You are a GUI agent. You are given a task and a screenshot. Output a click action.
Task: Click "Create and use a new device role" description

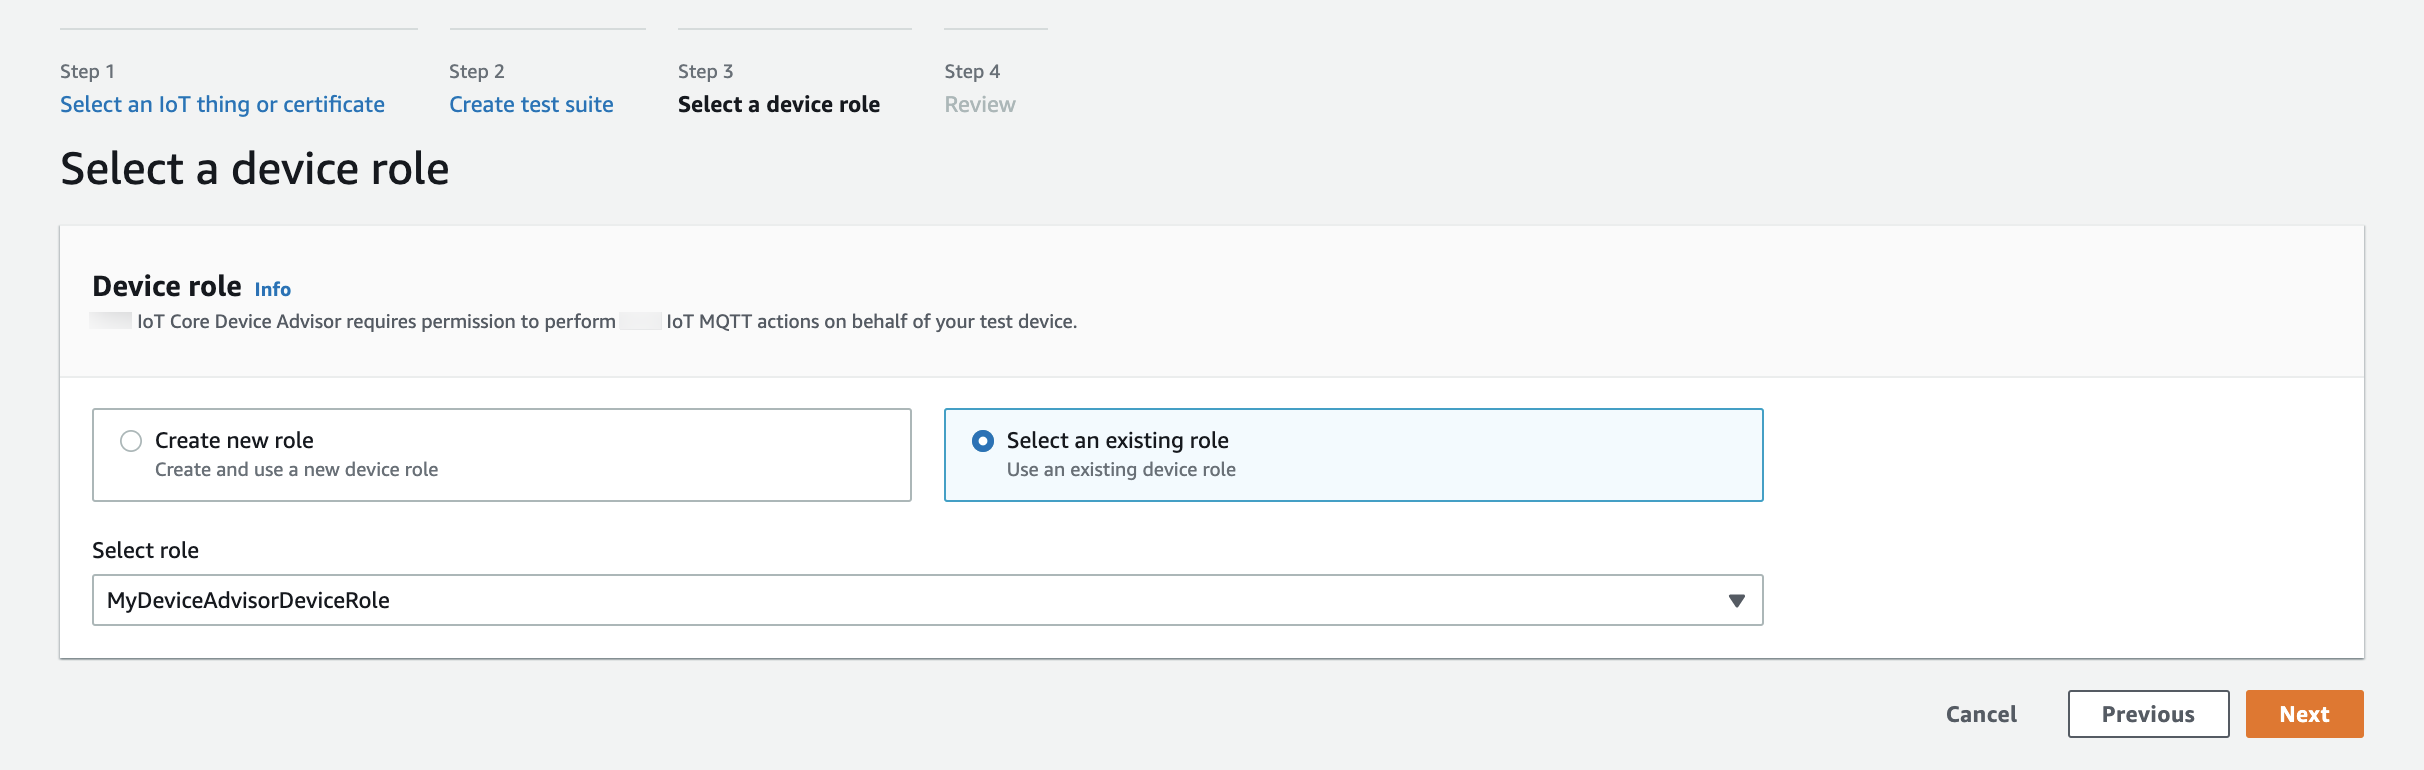click(296, 470)
